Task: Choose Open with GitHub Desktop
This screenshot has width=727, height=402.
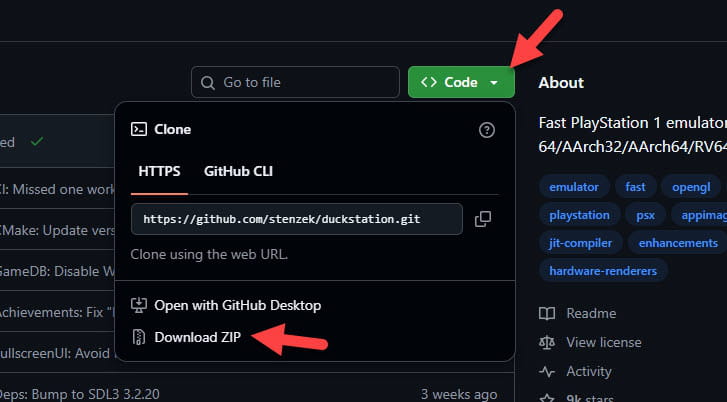Action: click(x=237, y=305)
